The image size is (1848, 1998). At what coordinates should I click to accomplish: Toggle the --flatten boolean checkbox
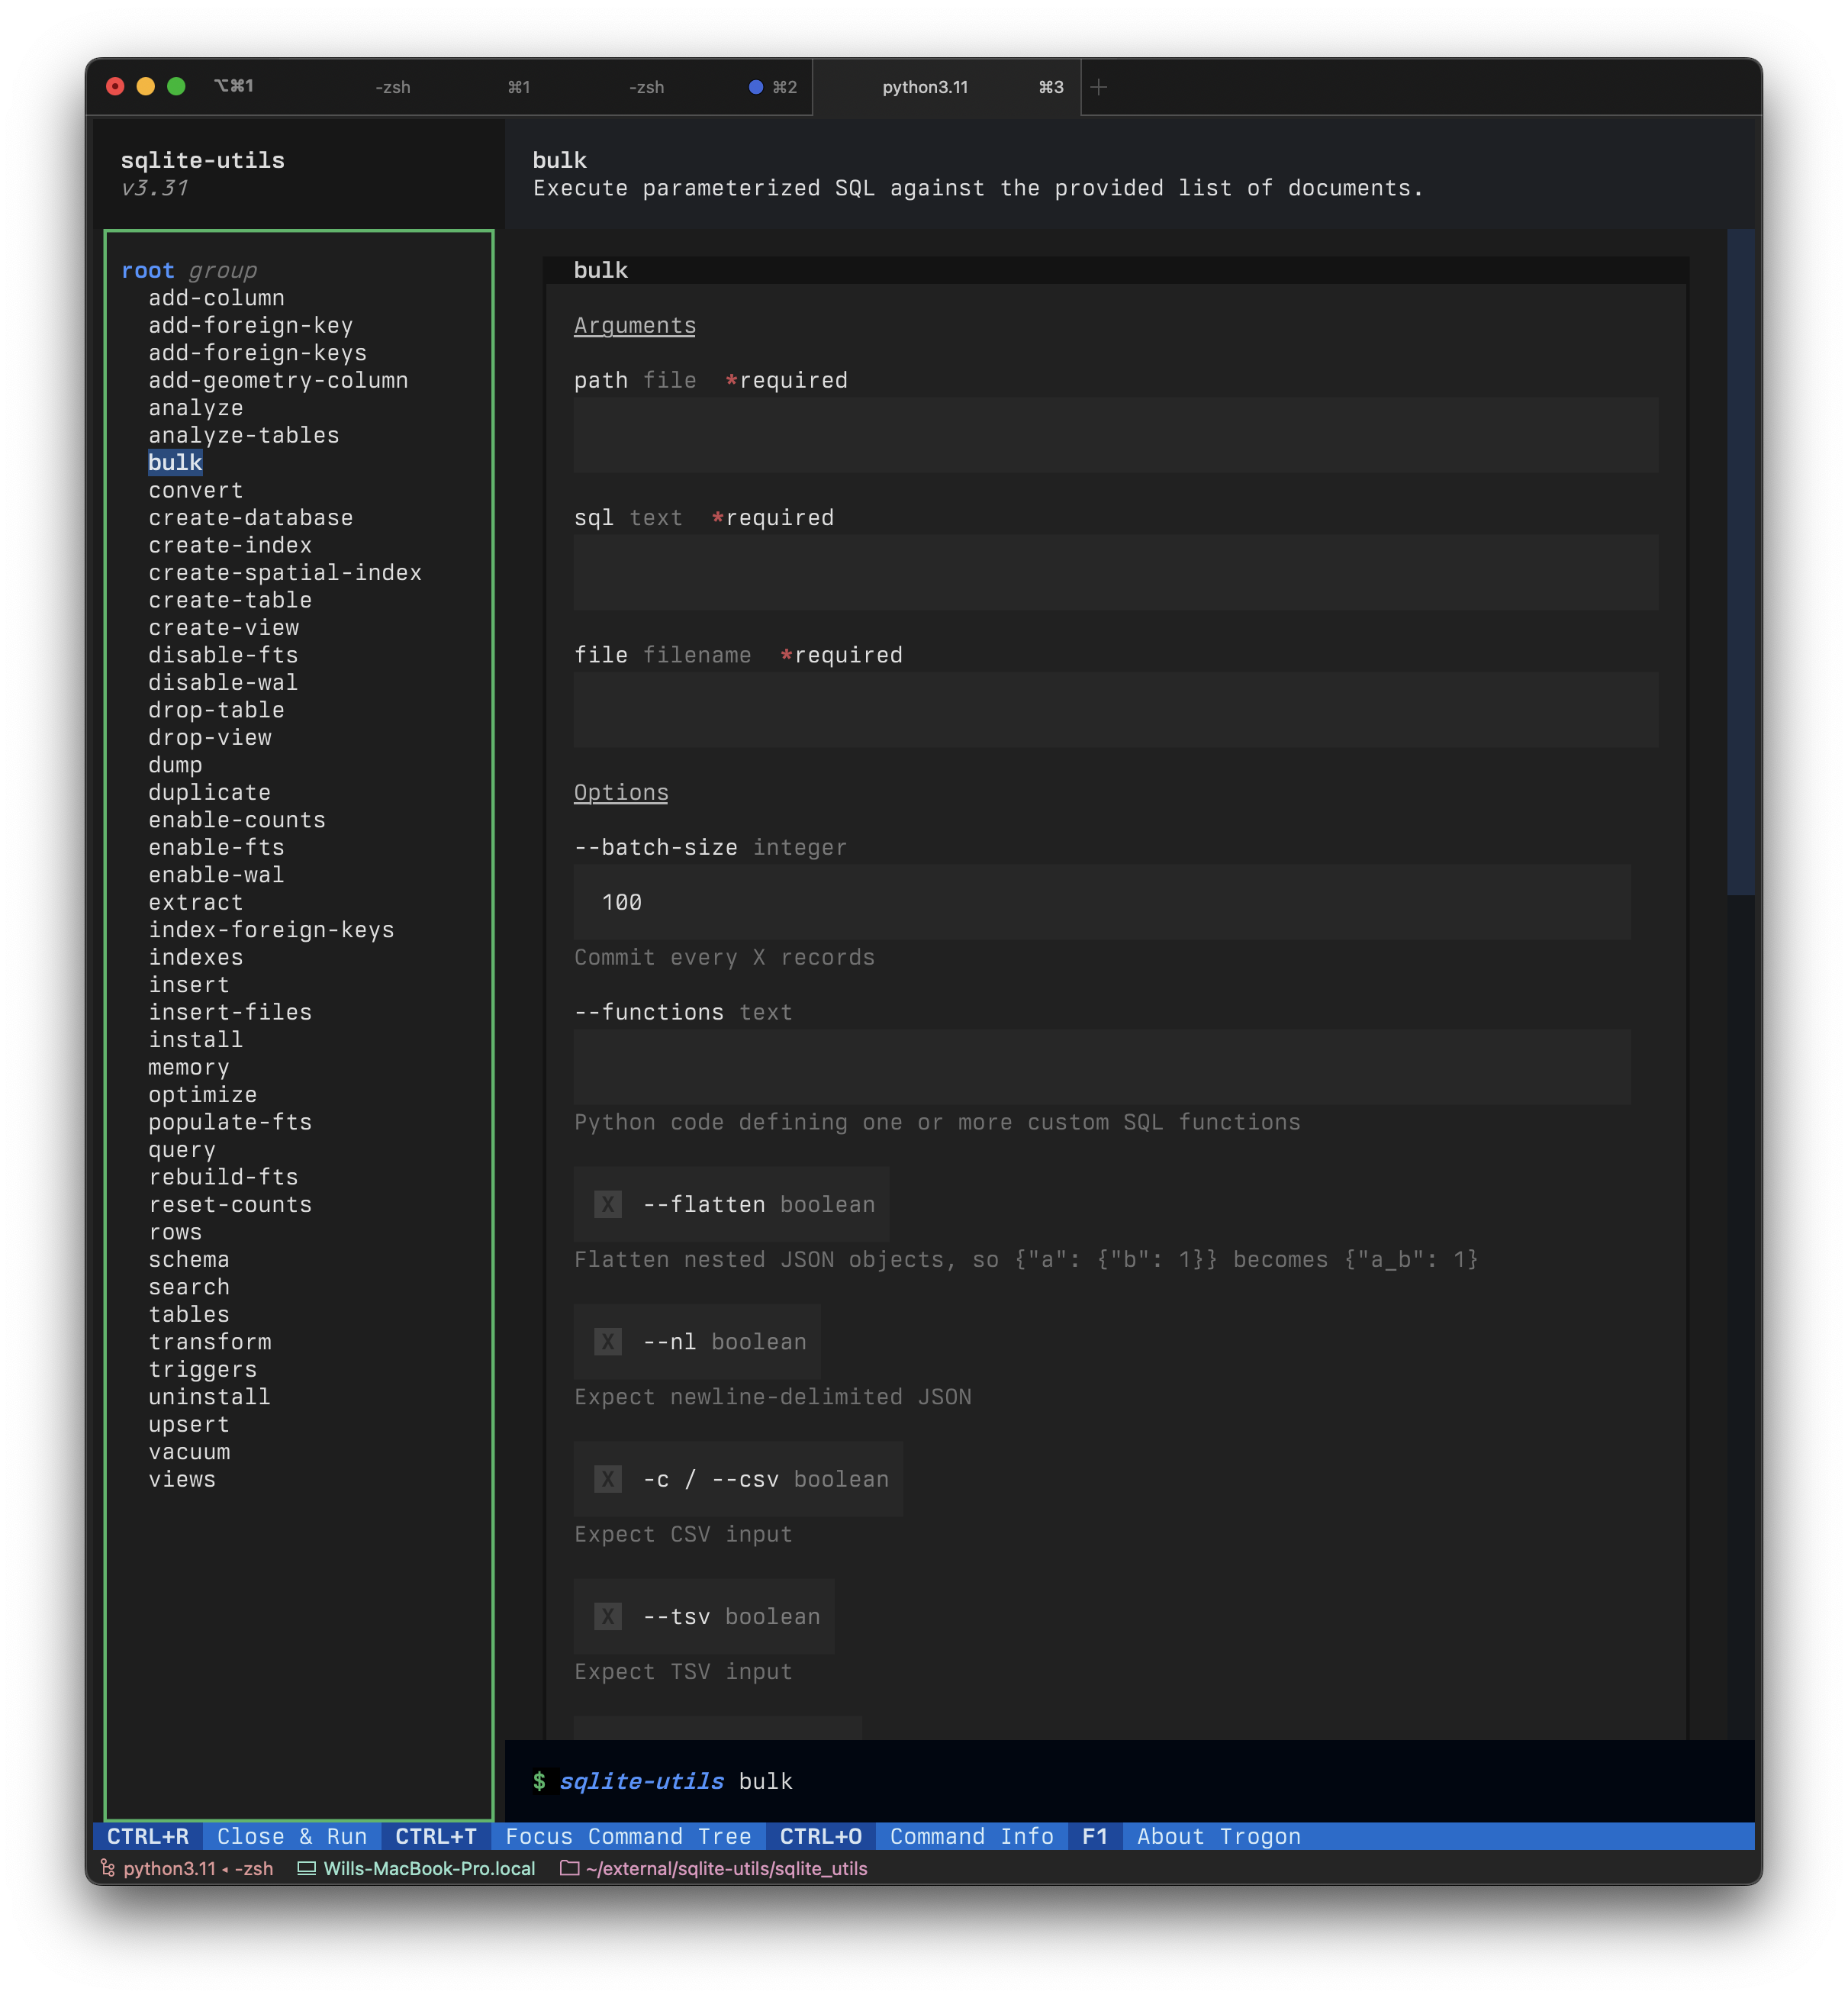(607, 1204)
